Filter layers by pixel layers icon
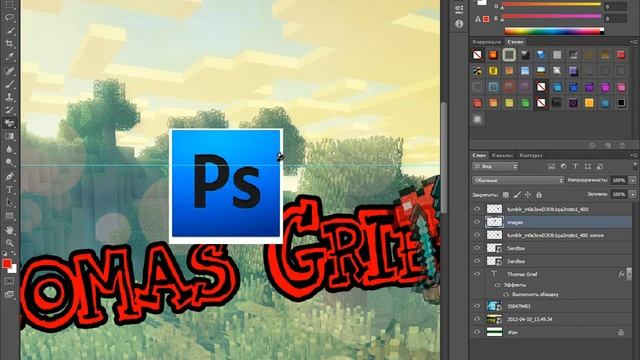This screenshot has height=360, width=640. click(x=551, y=167)
